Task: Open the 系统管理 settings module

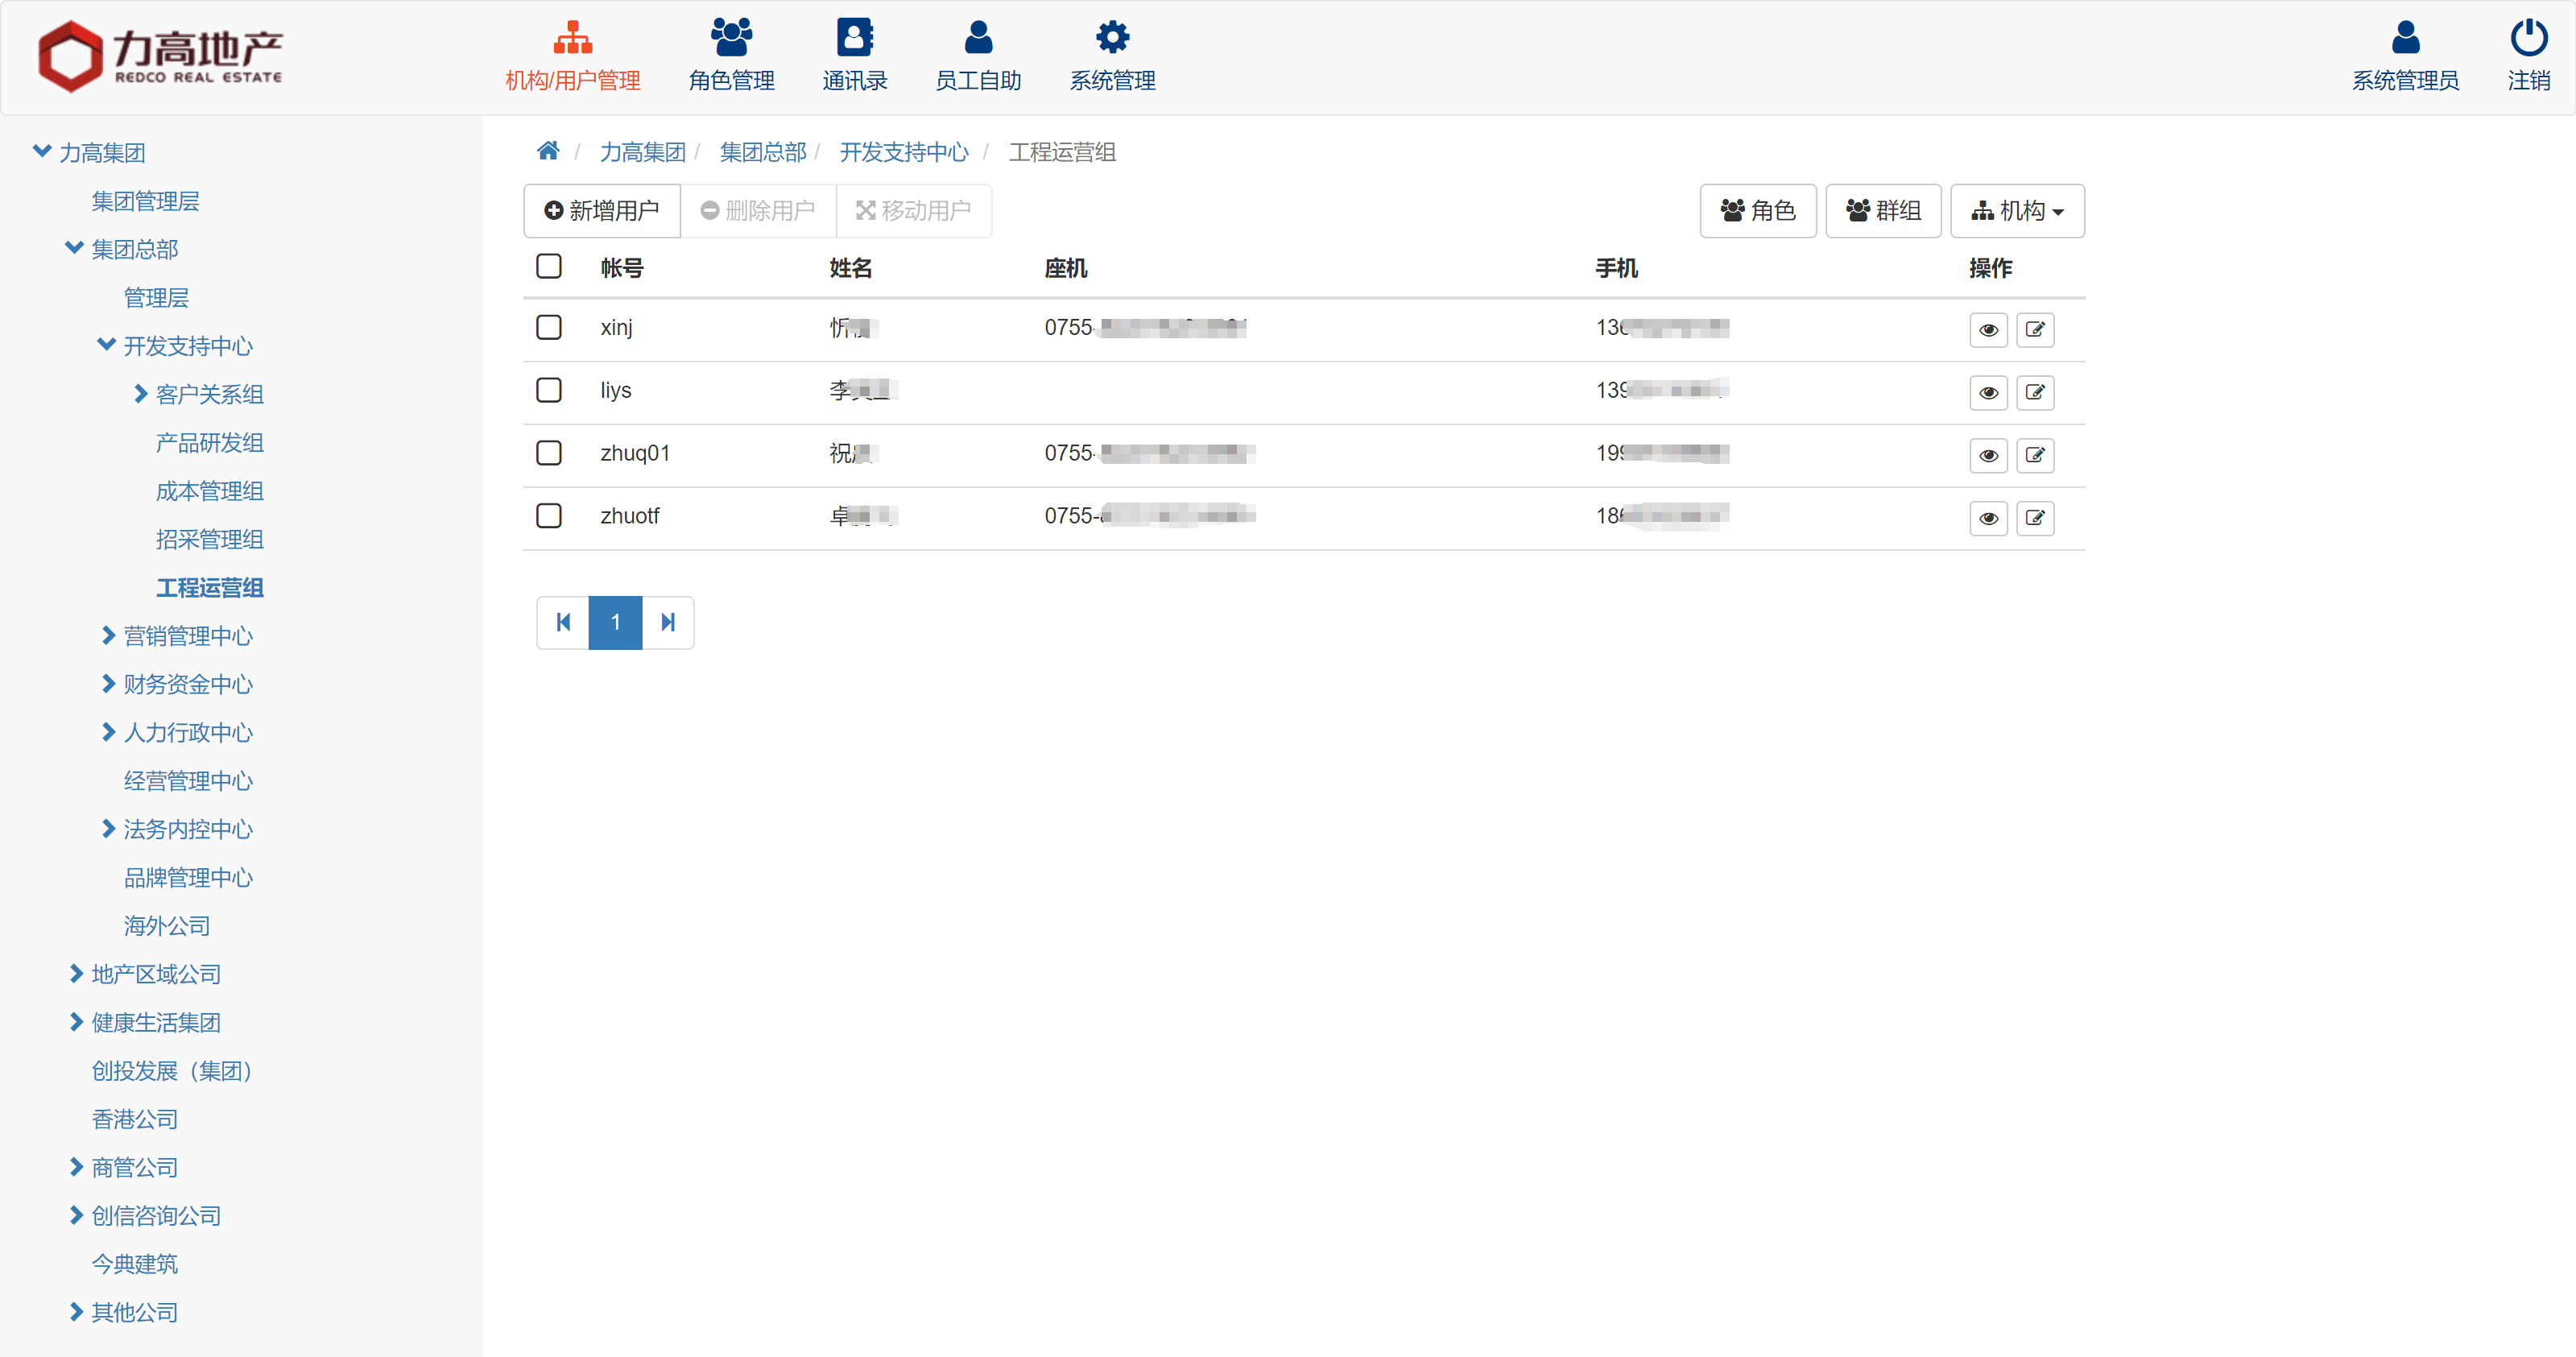Action: coord(1112,57)
